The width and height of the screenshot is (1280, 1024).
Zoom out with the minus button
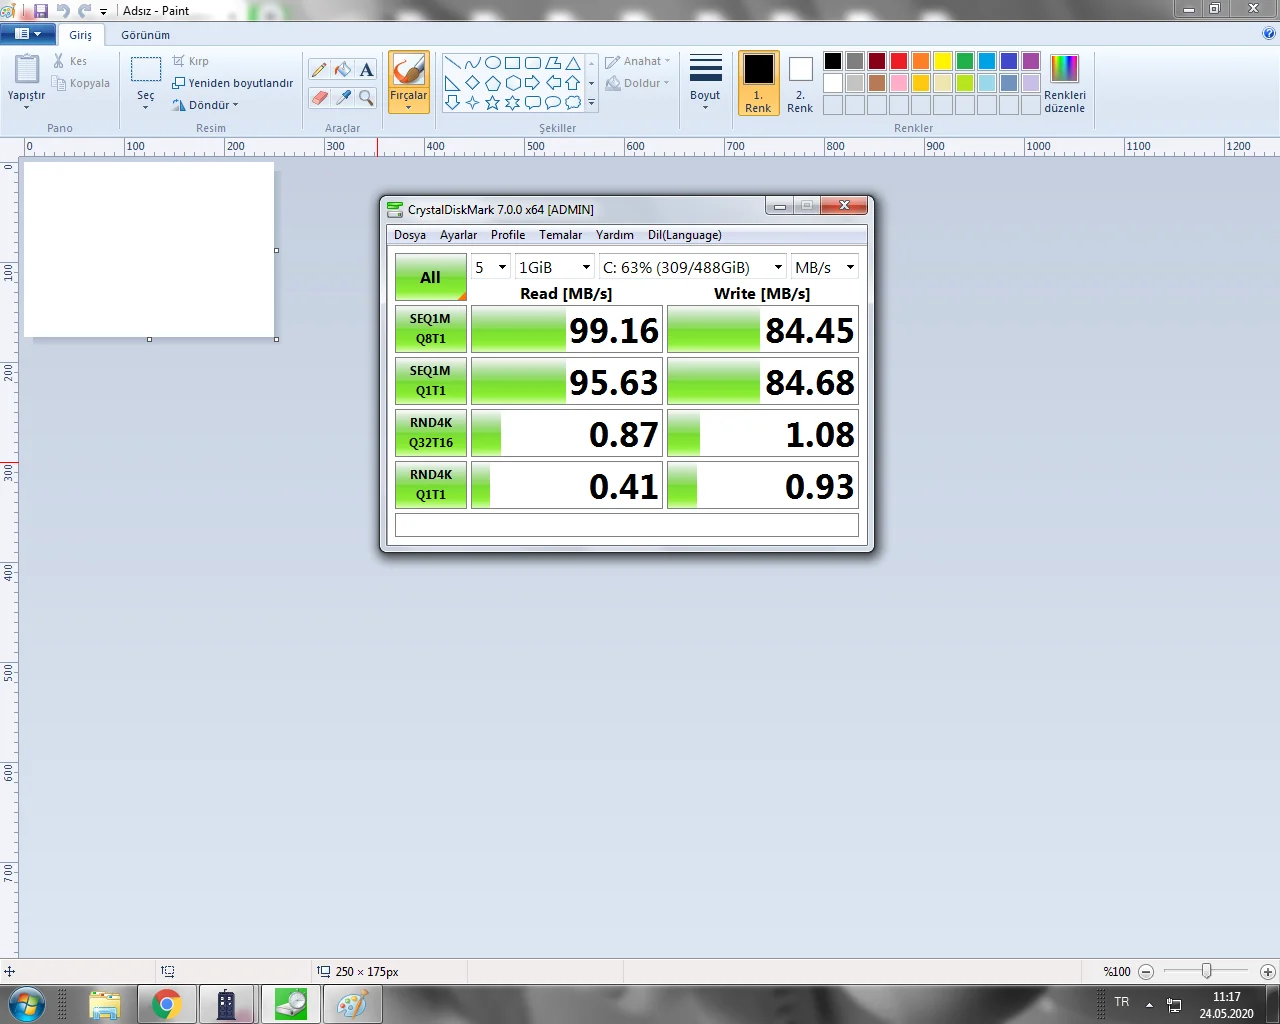[1146, 971]
